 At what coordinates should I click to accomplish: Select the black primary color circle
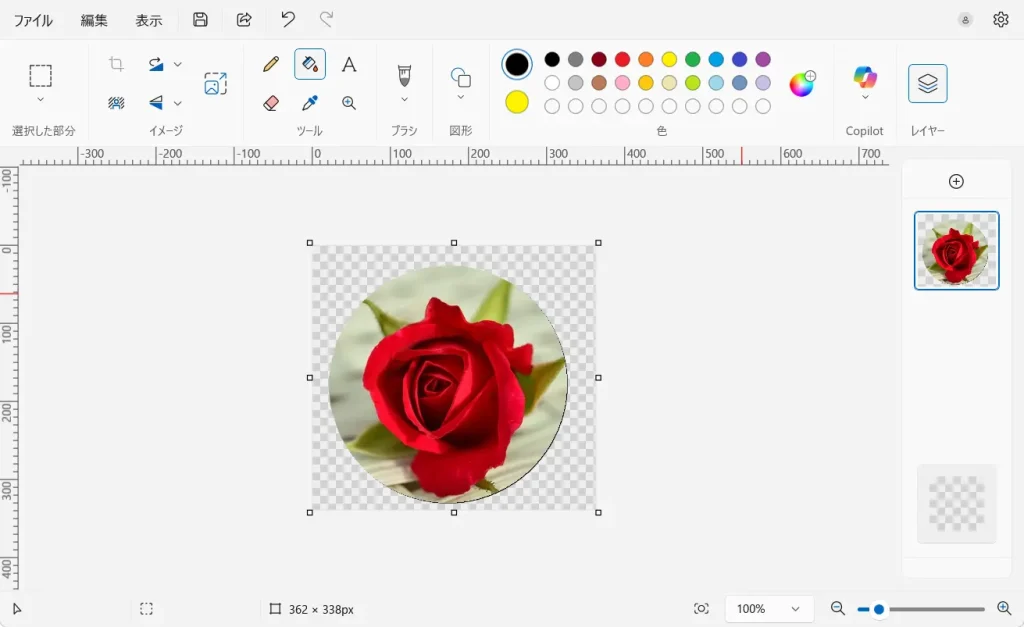click(x=517, y=64)
